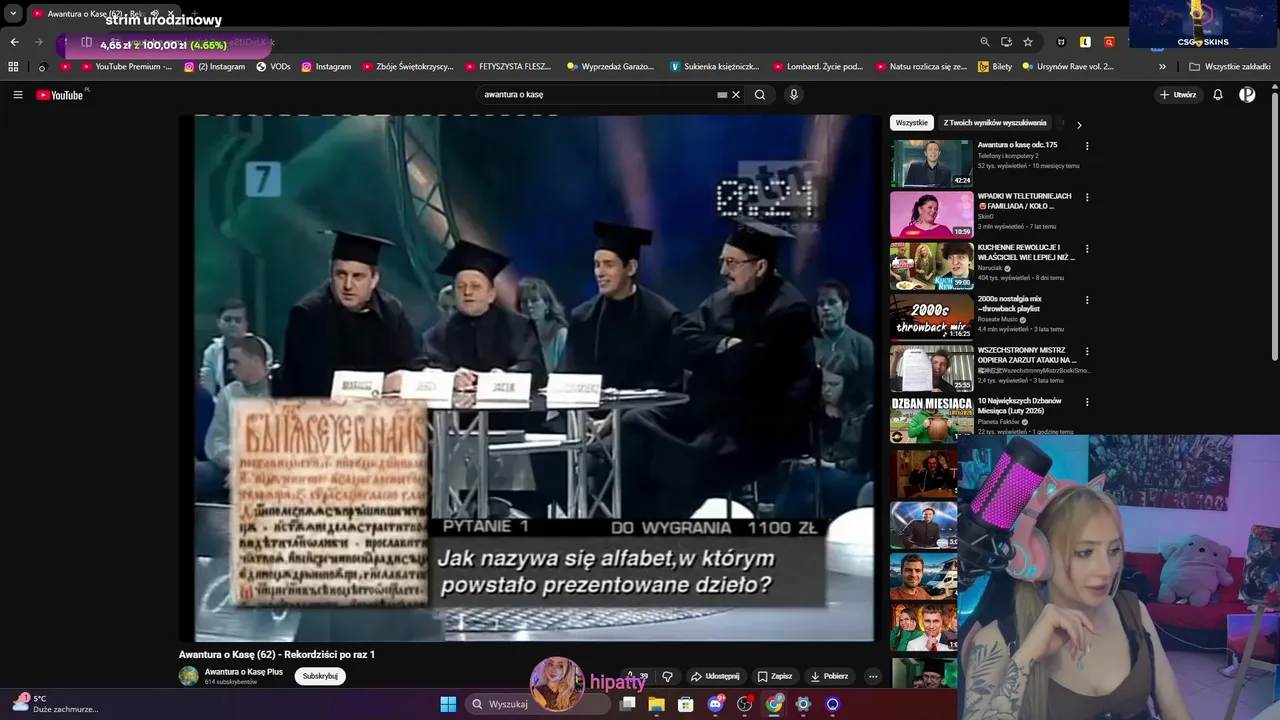The image size is (1280, 720).
Task: Open the YouTube account avatar menu
Action: click(x=1247, y=95)
